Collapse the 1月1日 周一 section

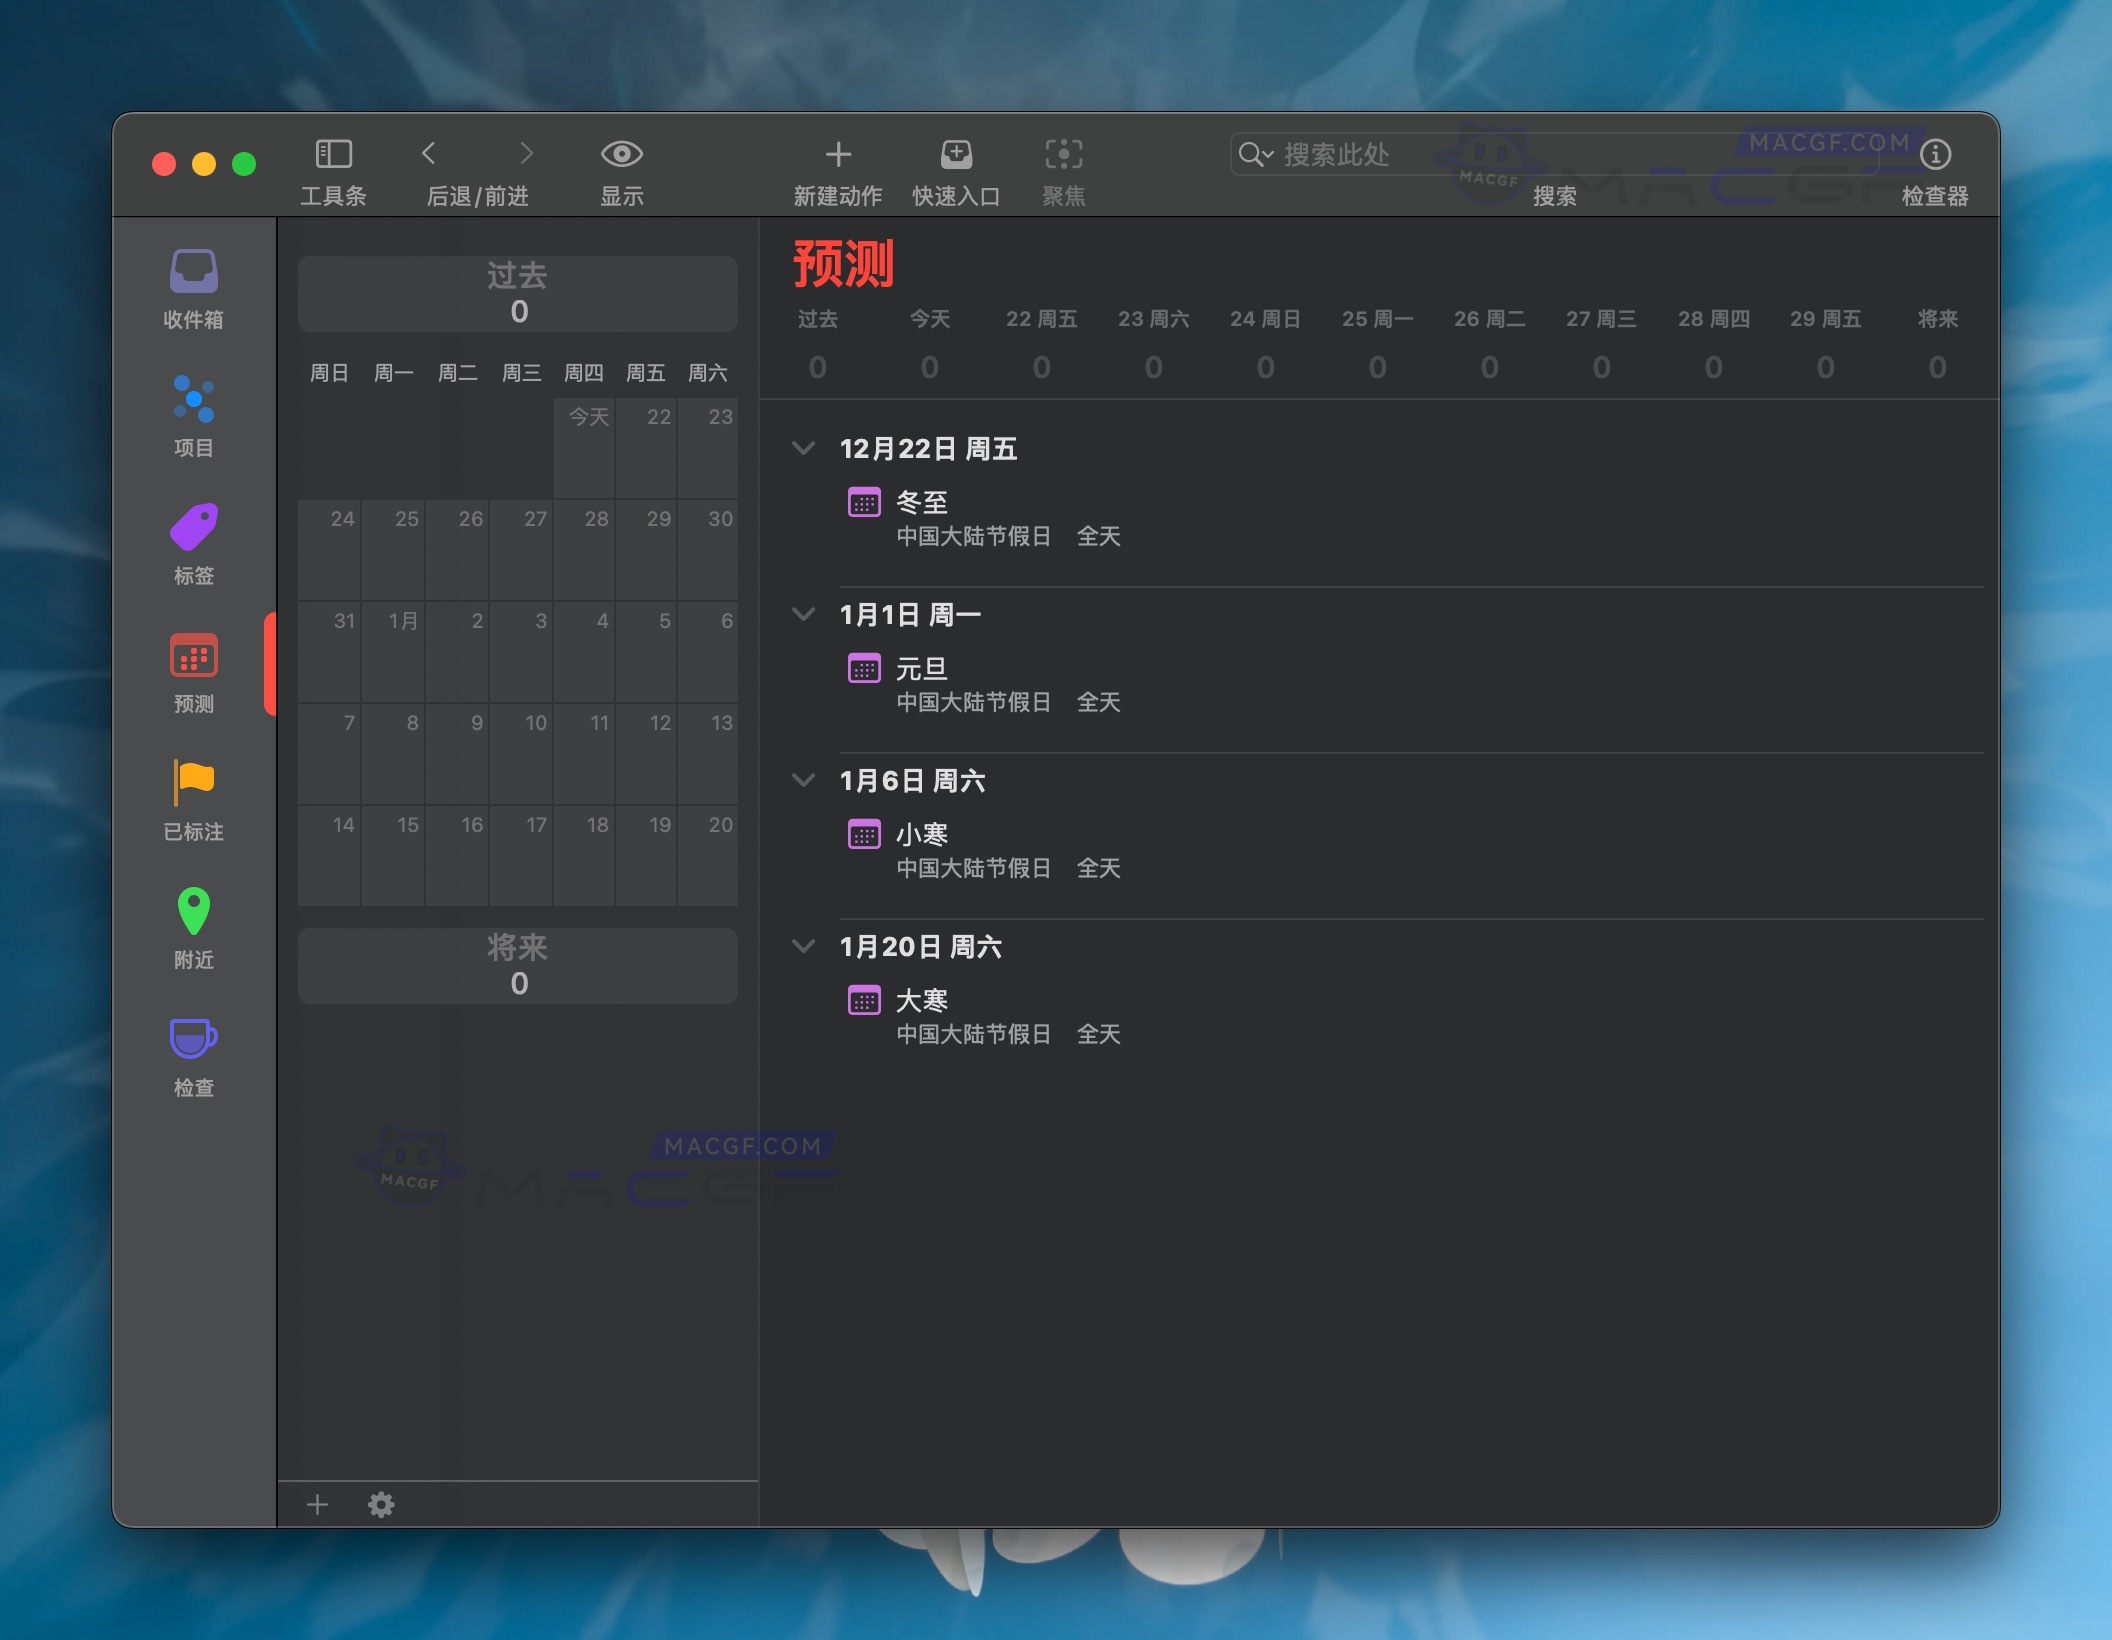tap(805, 614)
